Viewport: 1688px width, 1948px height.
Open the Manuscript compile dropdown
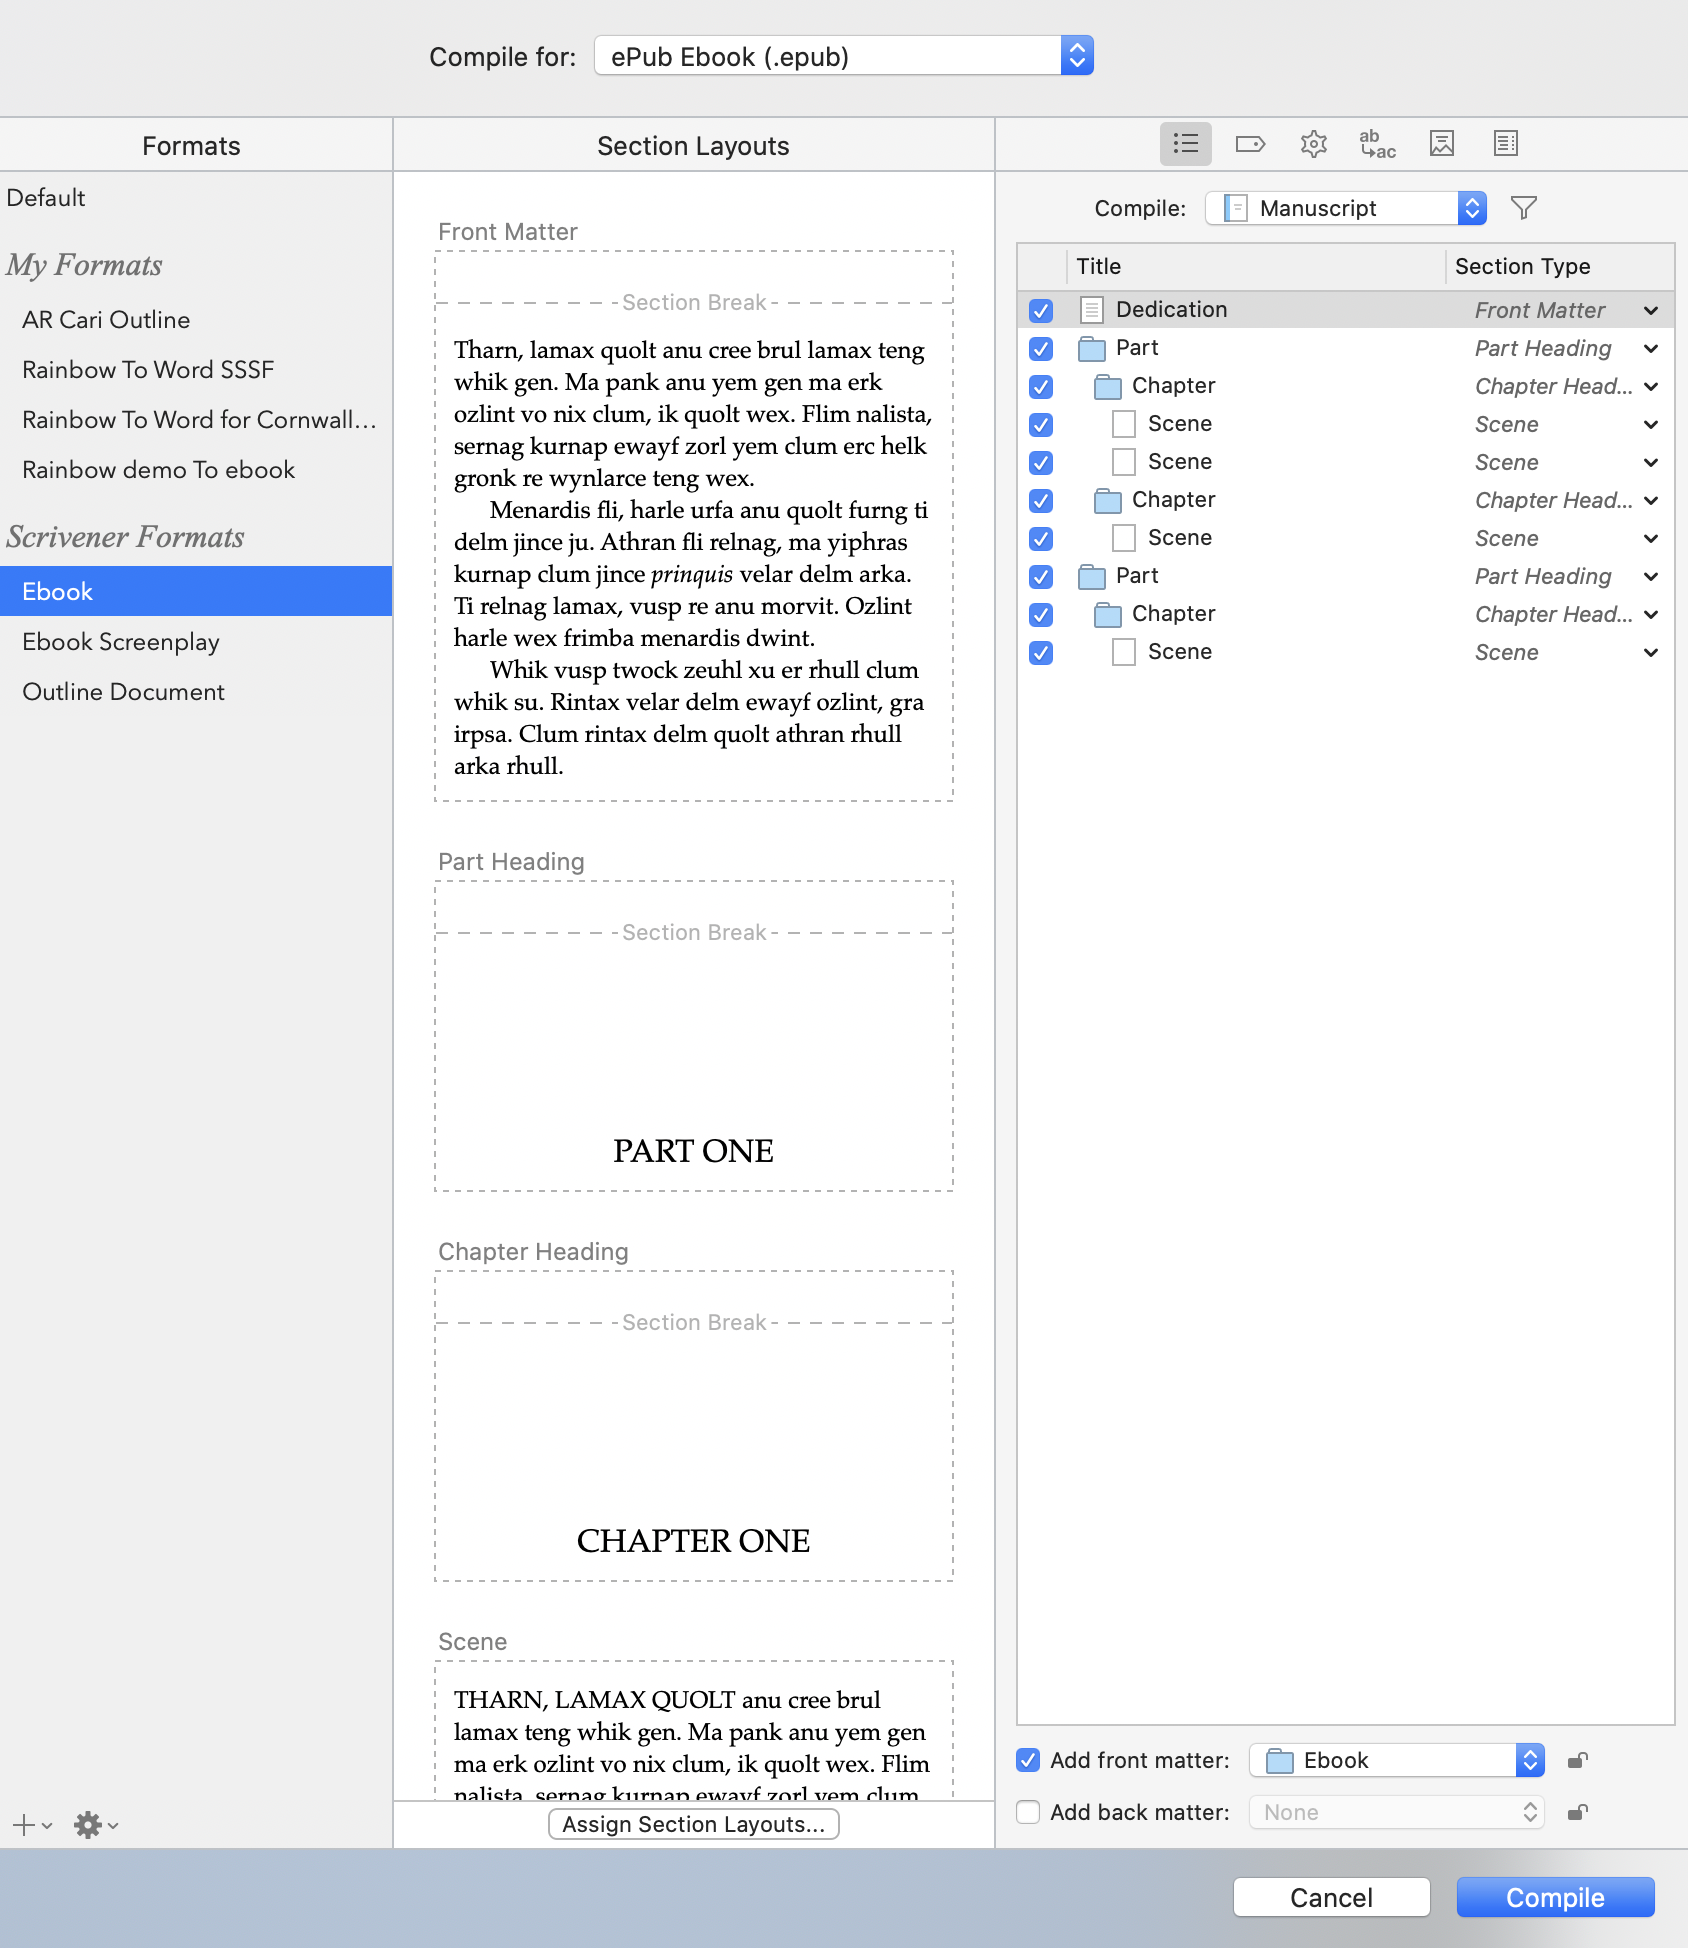(1346, 208)
